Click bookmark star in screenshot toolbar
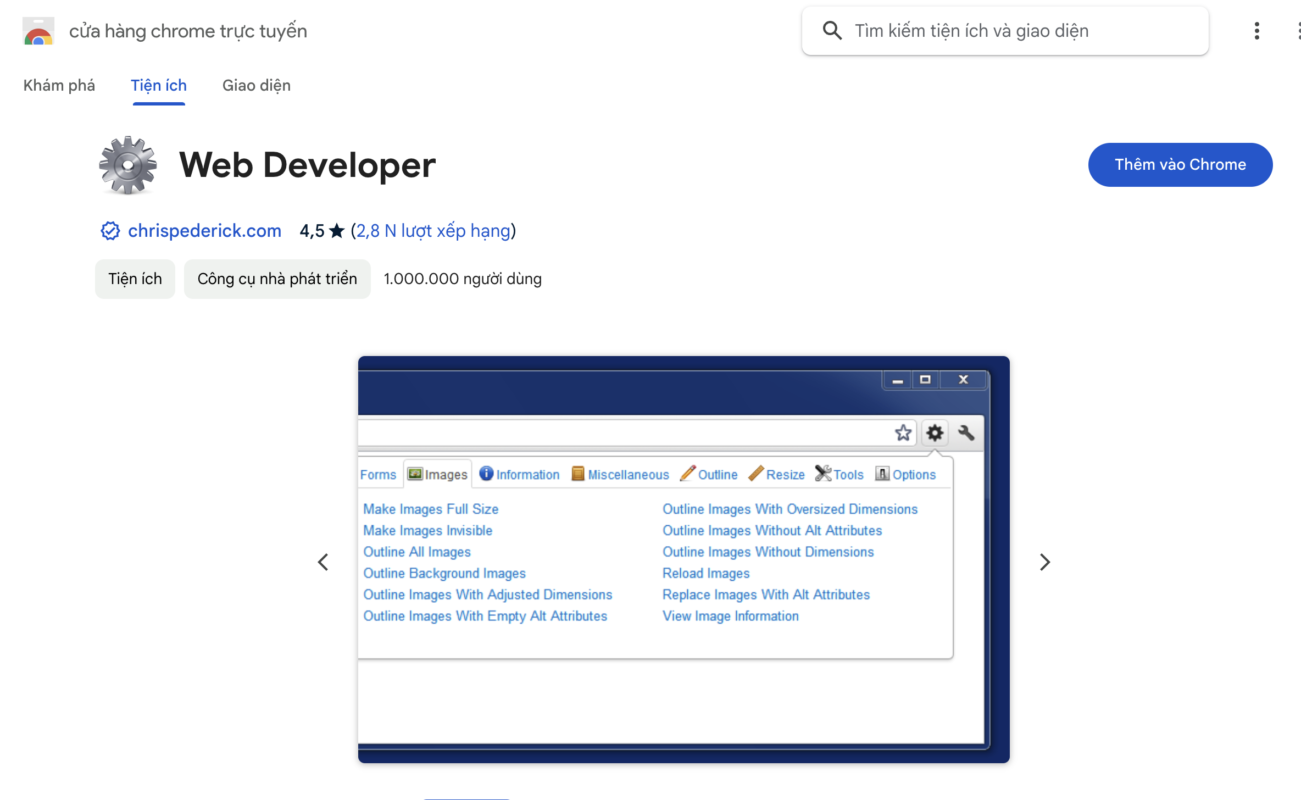1301x800 pixels. (903, 433)
